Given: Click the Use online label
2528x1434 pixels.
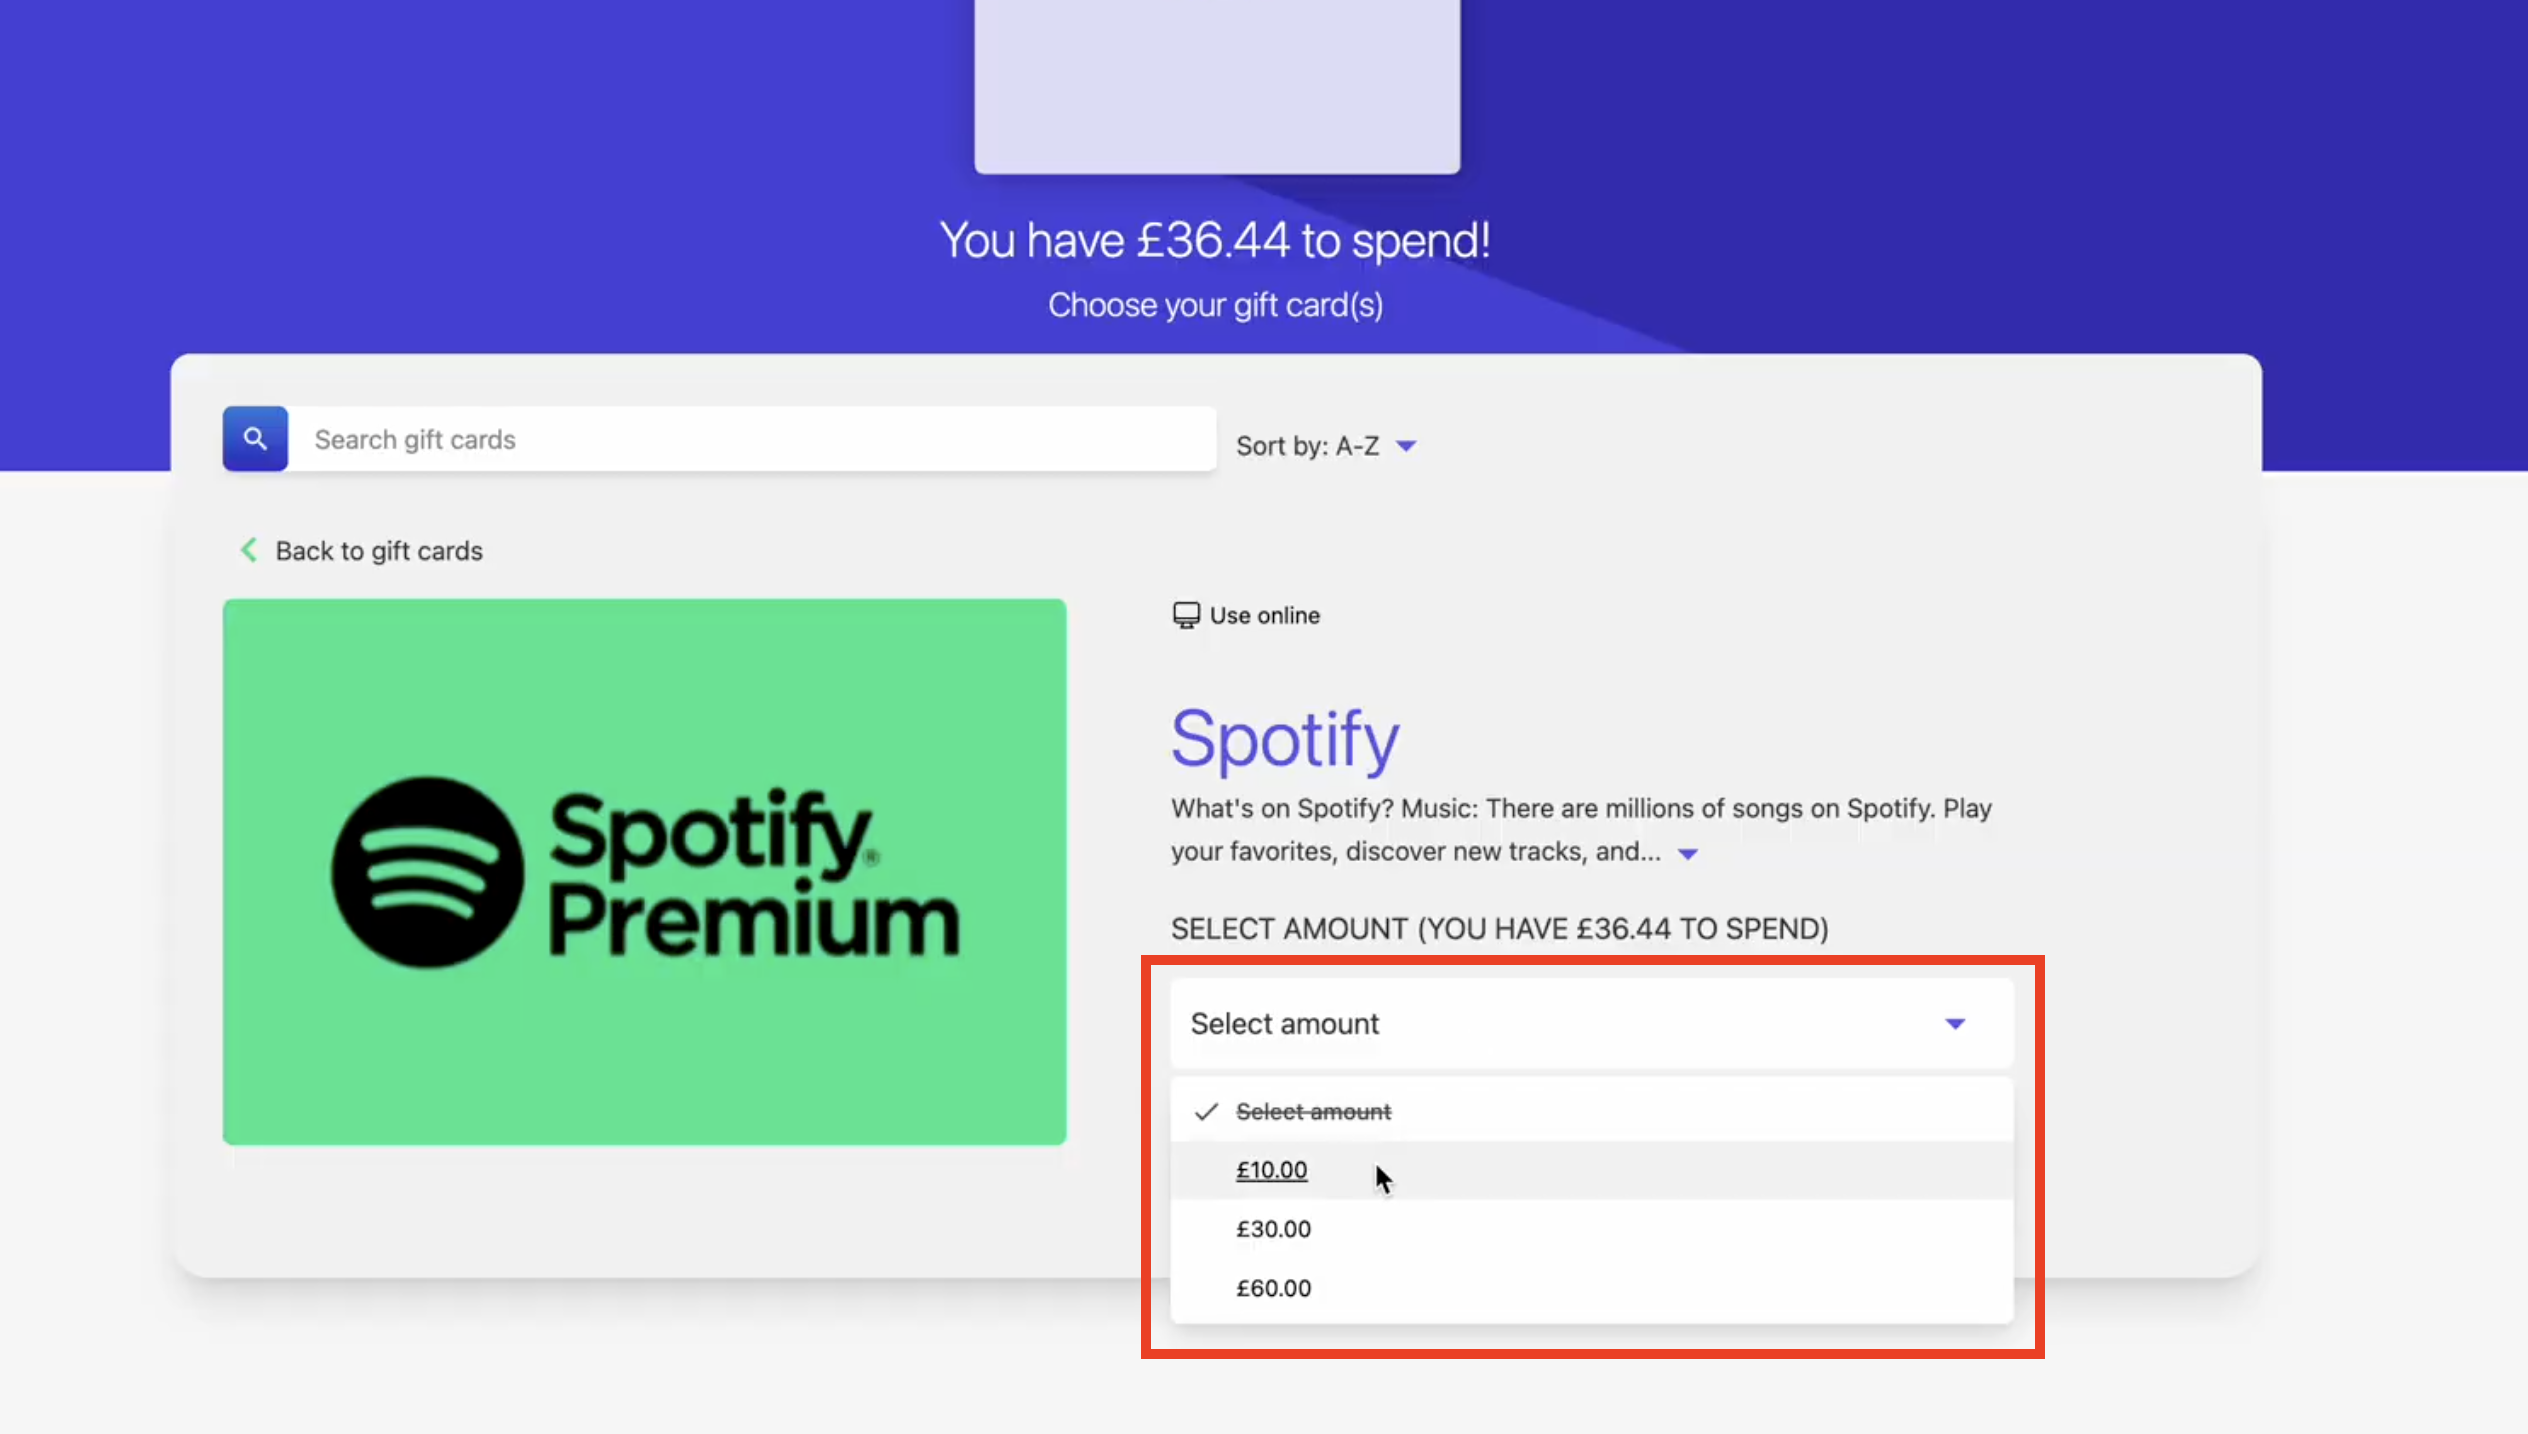Looking at the screenshot, I should (1265, 615).
